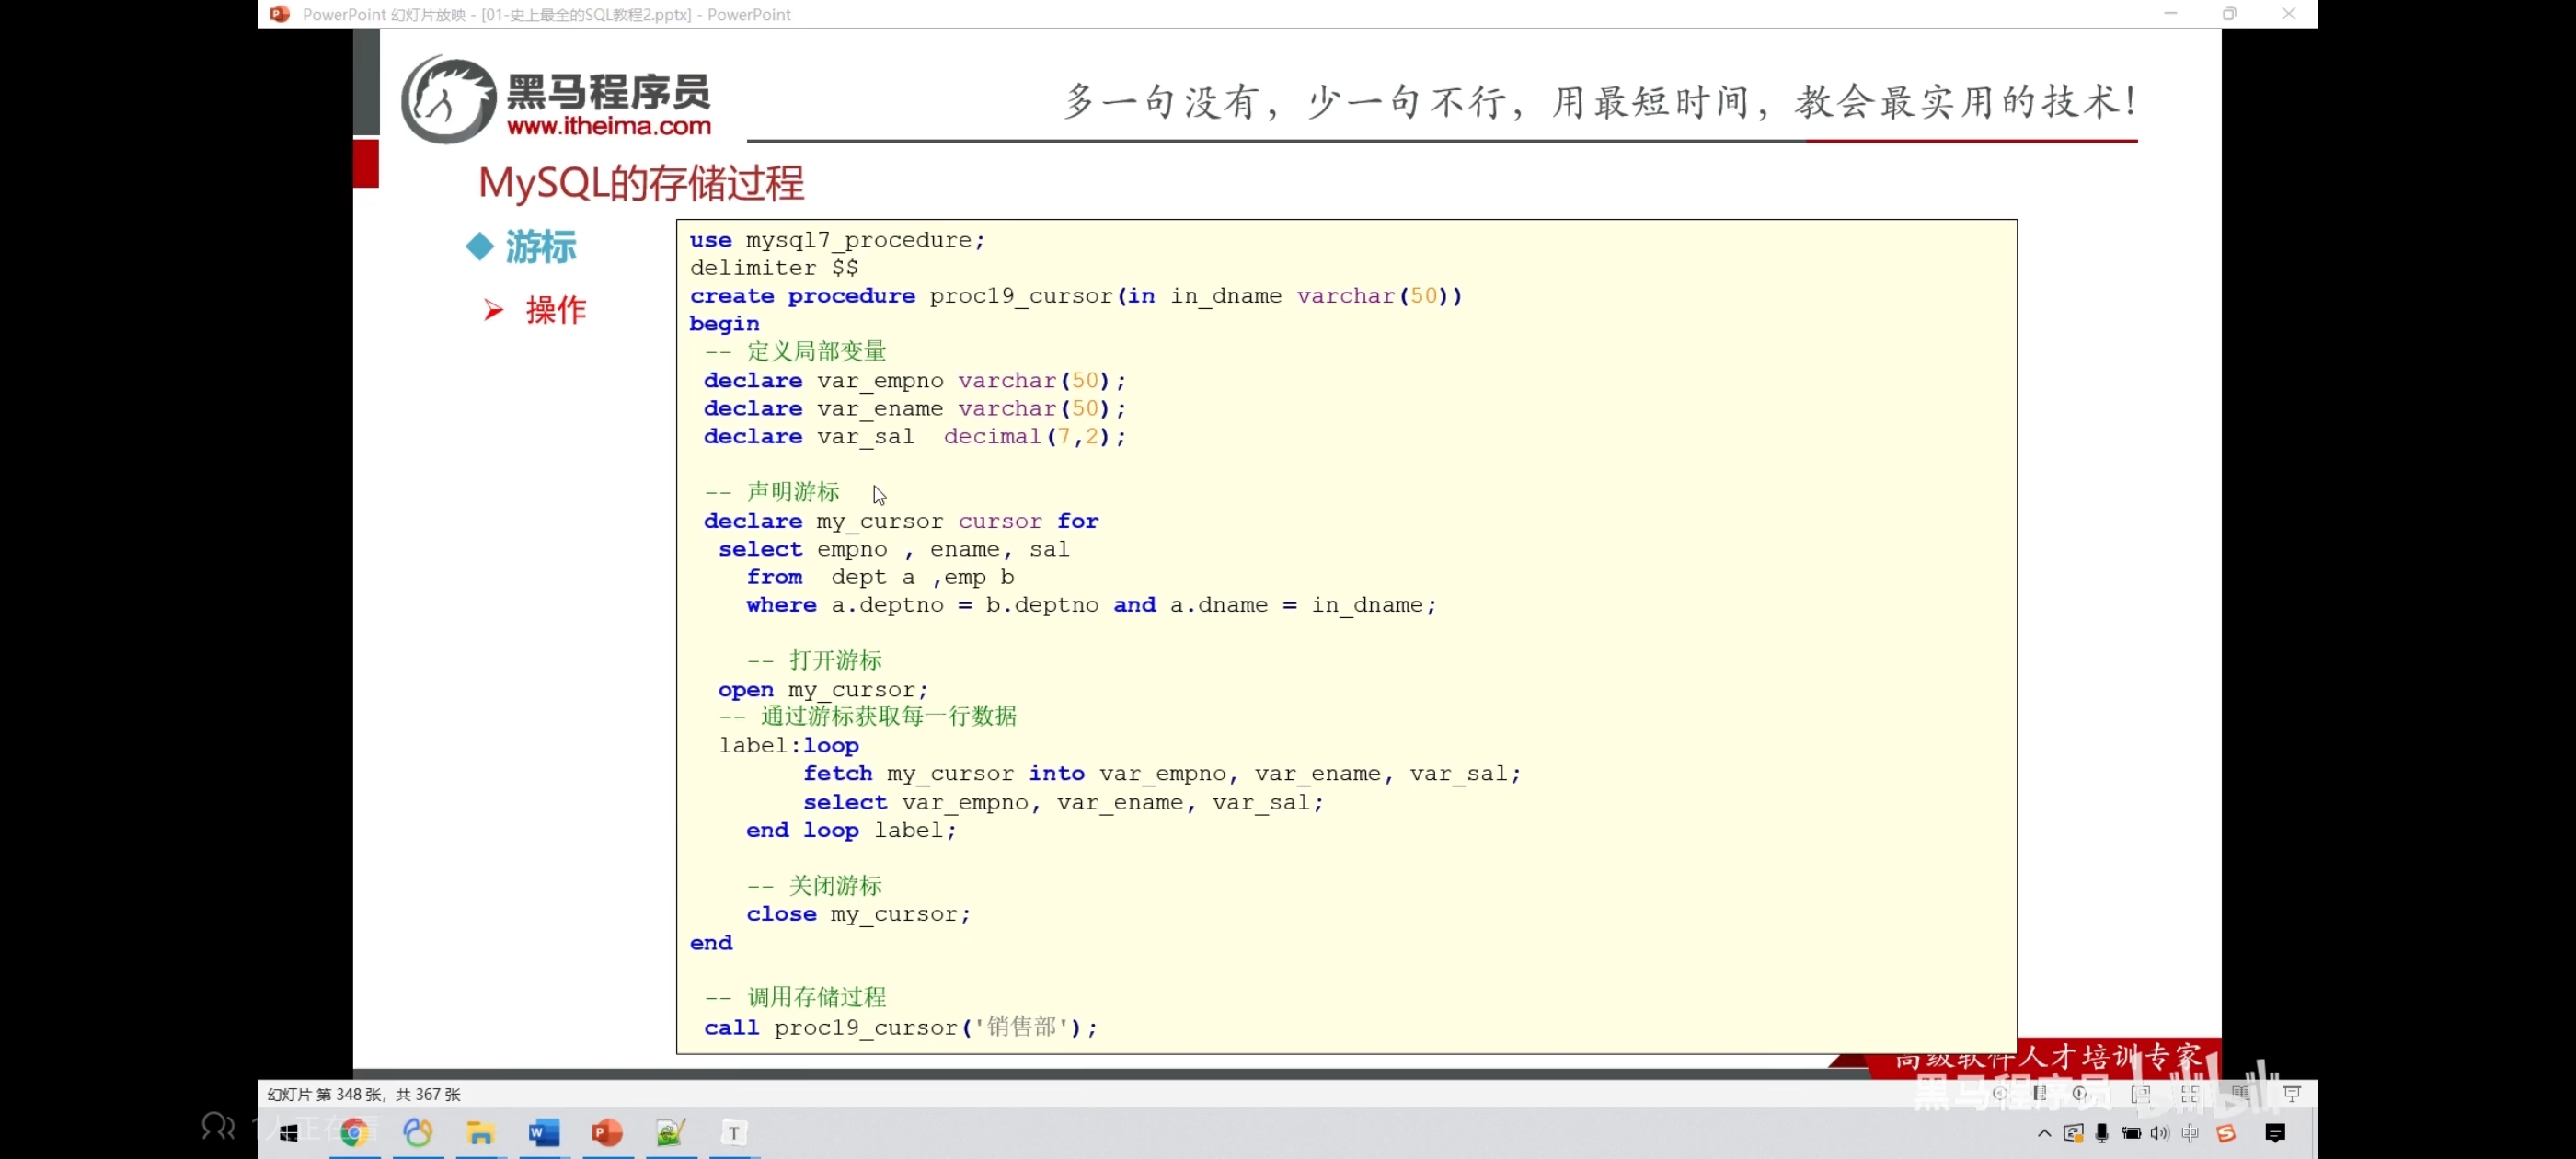Screen dimensions: 2576x1159
Task: Toggle Chinese input mode indicator
Action: coord(2190,1133)
